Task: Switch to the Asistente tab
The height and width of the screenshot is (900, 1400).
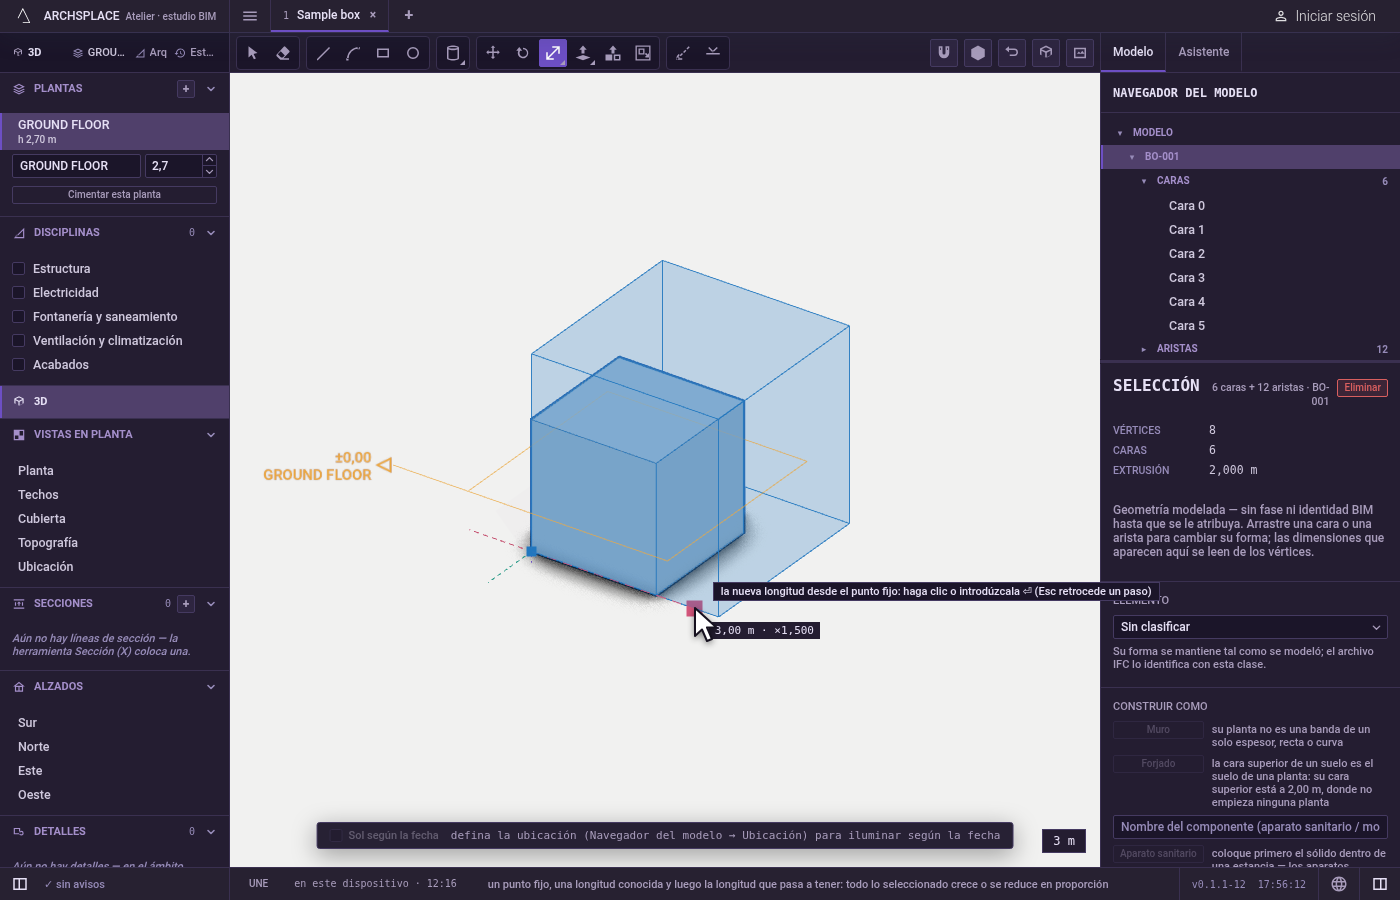Action: click(x=1204, y=52)
